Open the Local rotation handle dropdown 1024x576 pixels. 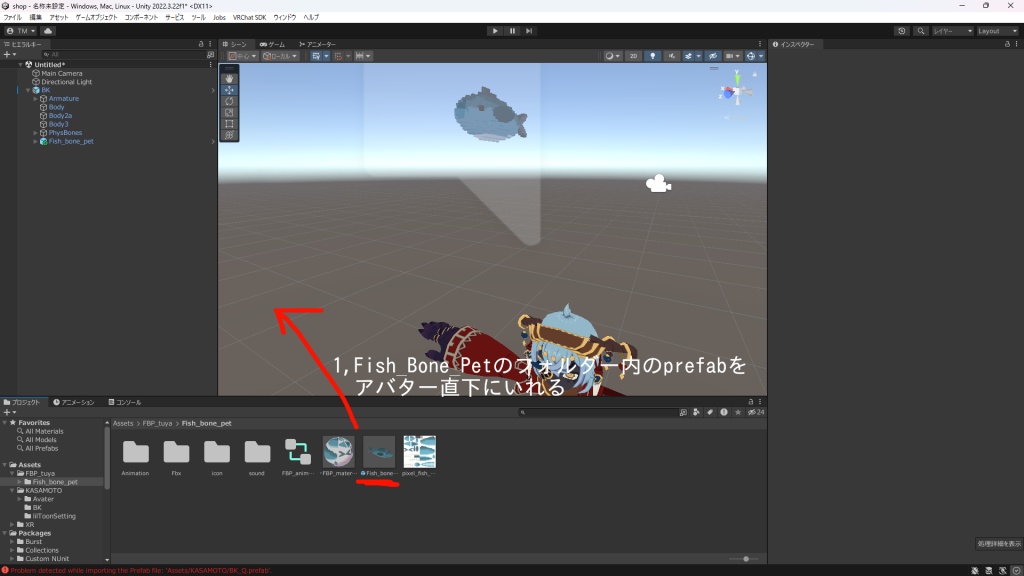[x=280, y=56]
